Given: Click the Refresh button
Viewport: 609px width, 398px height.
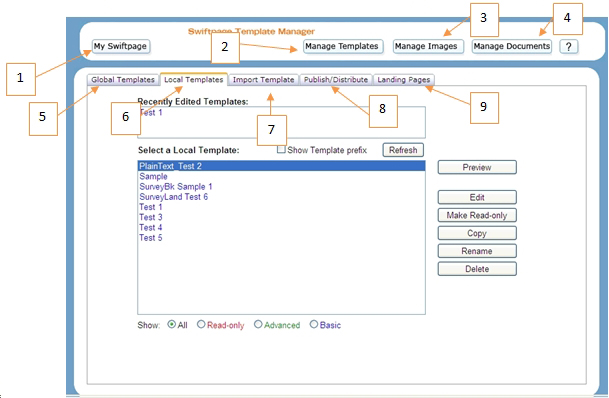Looking at the screenshot, I should (403, 150).
